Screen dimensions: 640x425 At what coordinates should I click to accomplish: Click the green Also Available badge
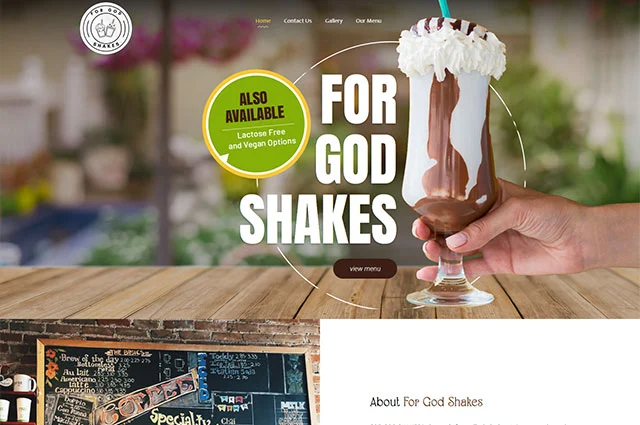(256, 124)
